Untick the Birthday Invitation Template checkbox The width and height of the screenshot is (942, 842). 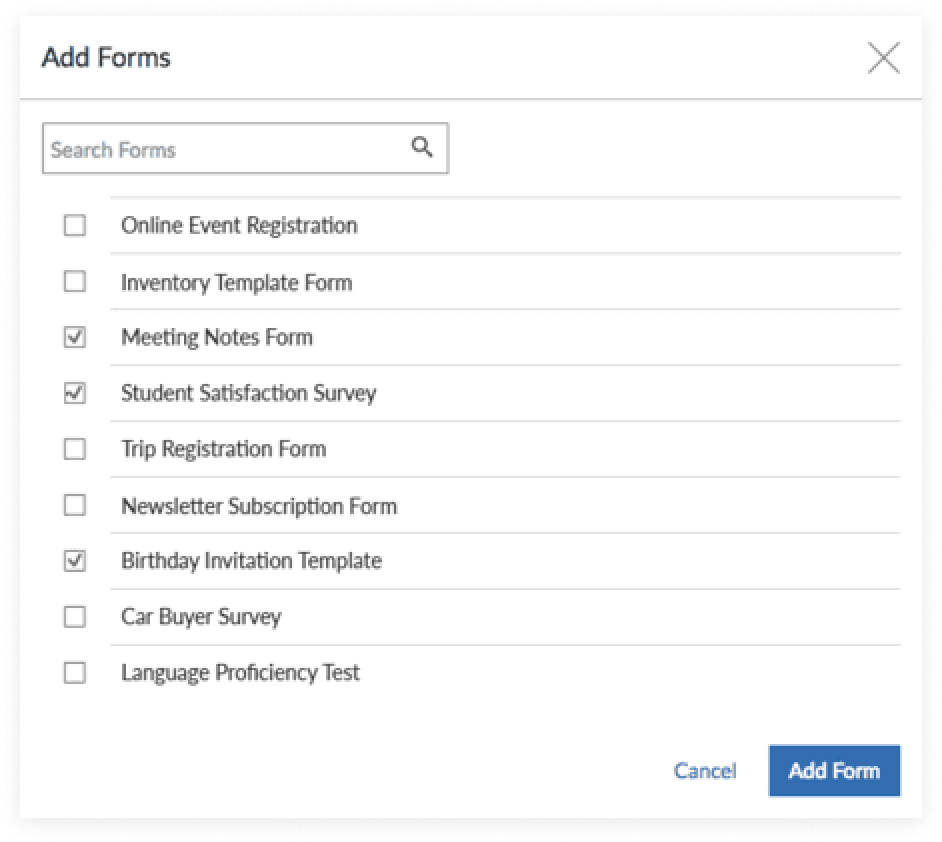tap(75, 561)
